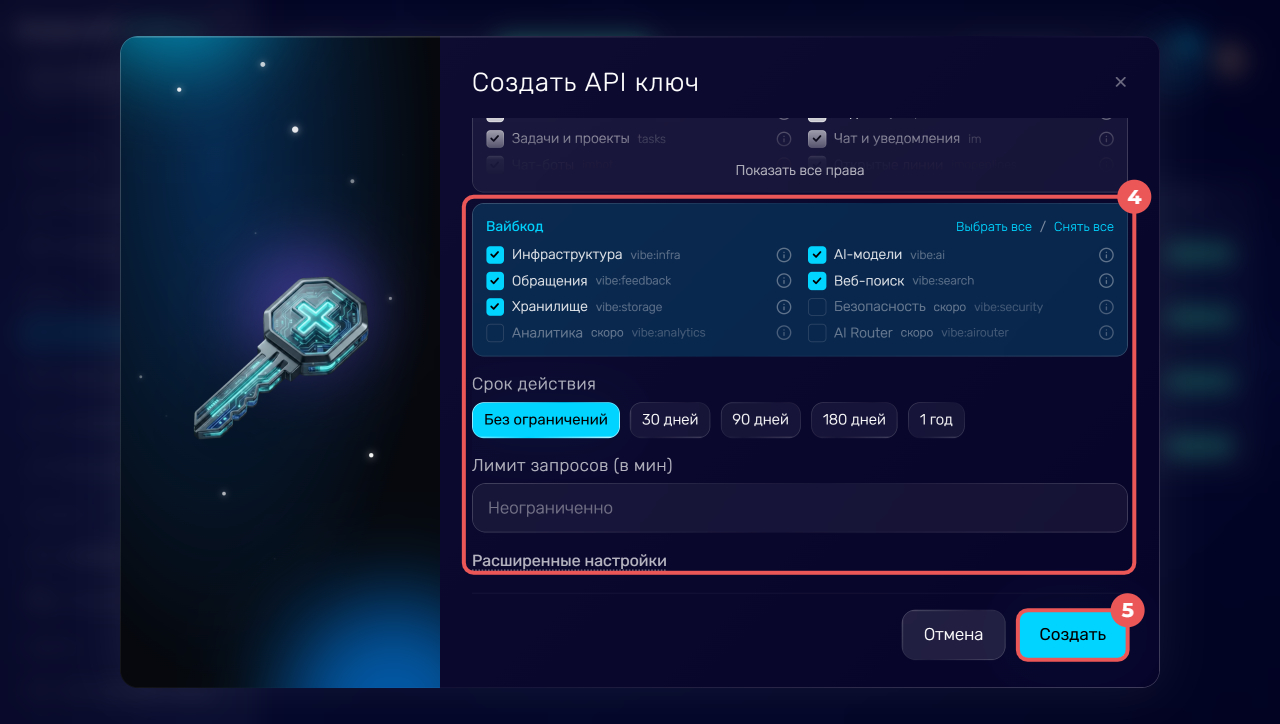This screenshot has height=724, width=1280.
Task: Uncheck the Обращения checkbox
Action: 495,281
